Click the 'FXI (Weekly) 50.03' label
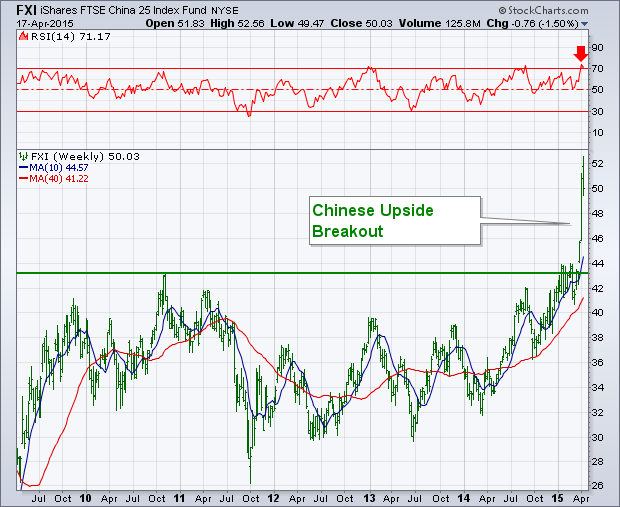Screen dimensions: 620x507 85,157
